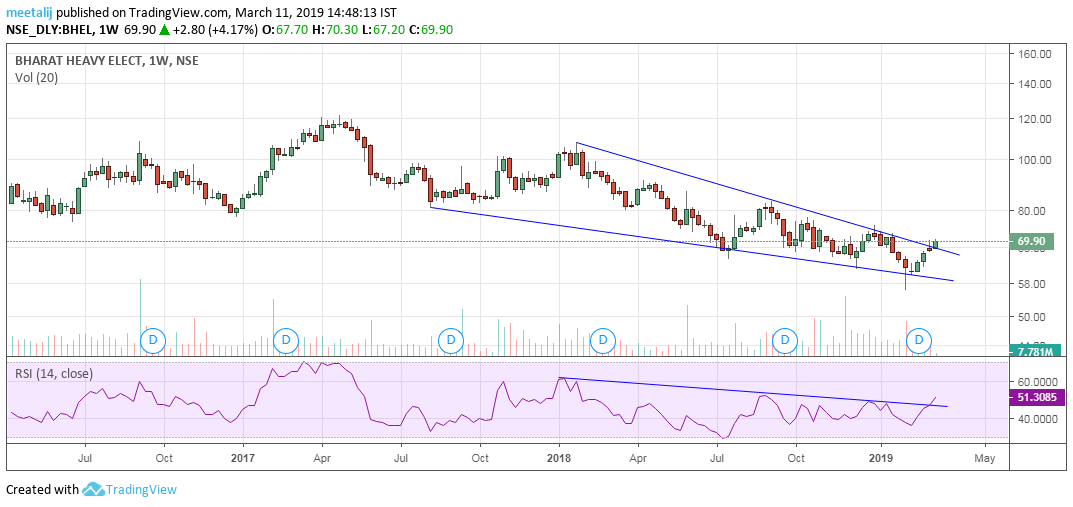
Task: Click the green 69.90 current price label
Action: pyautogui.click(x=1032, y=242)
